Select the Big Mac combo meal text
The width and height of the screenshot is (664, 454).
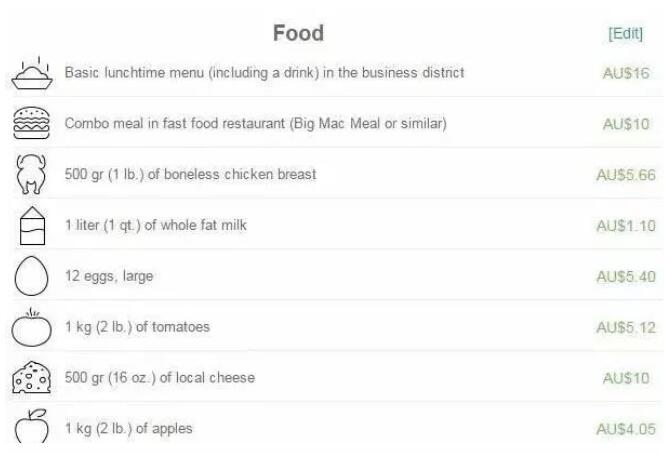[x=255, y=124]
